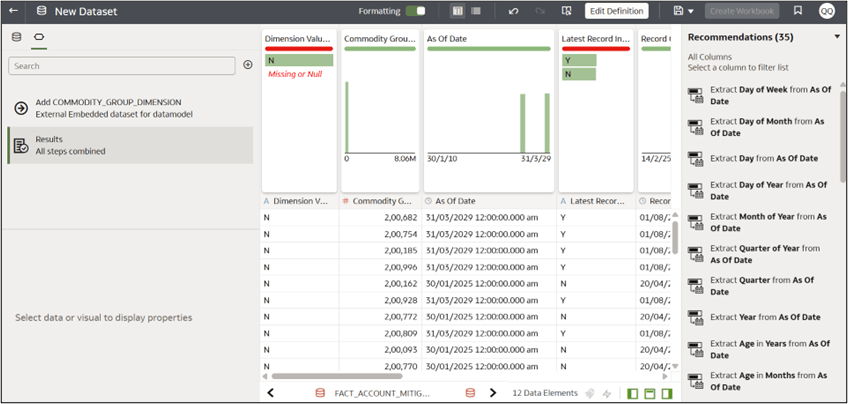Click Create Workbook button

pyautogui.click(x=742, y=11)
